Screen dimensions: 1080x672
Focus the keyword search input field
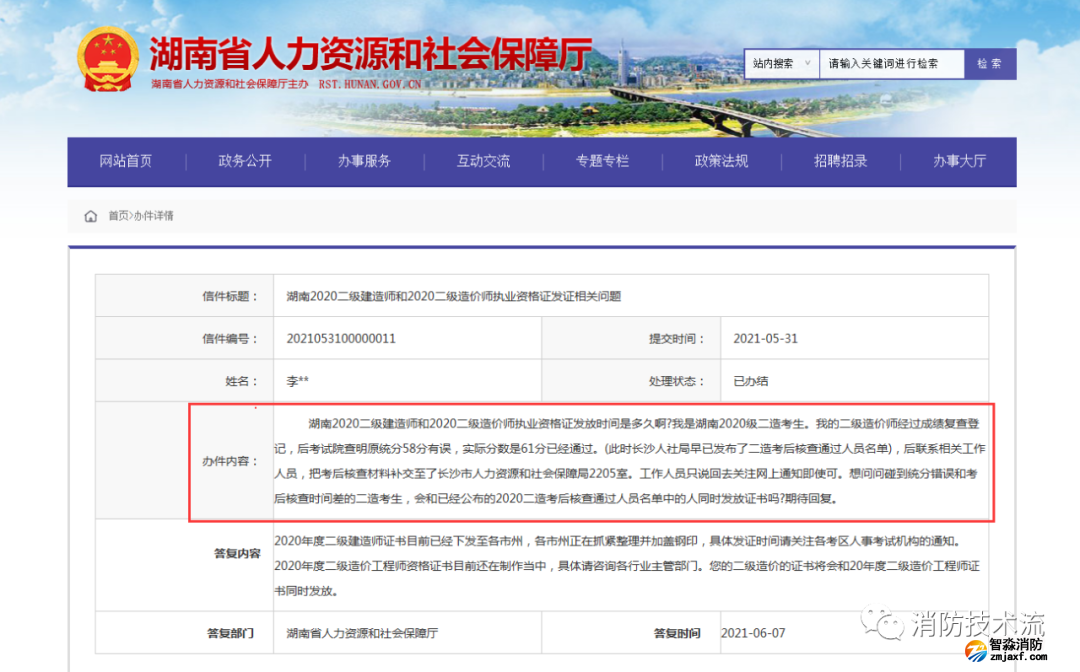[891, 63]
